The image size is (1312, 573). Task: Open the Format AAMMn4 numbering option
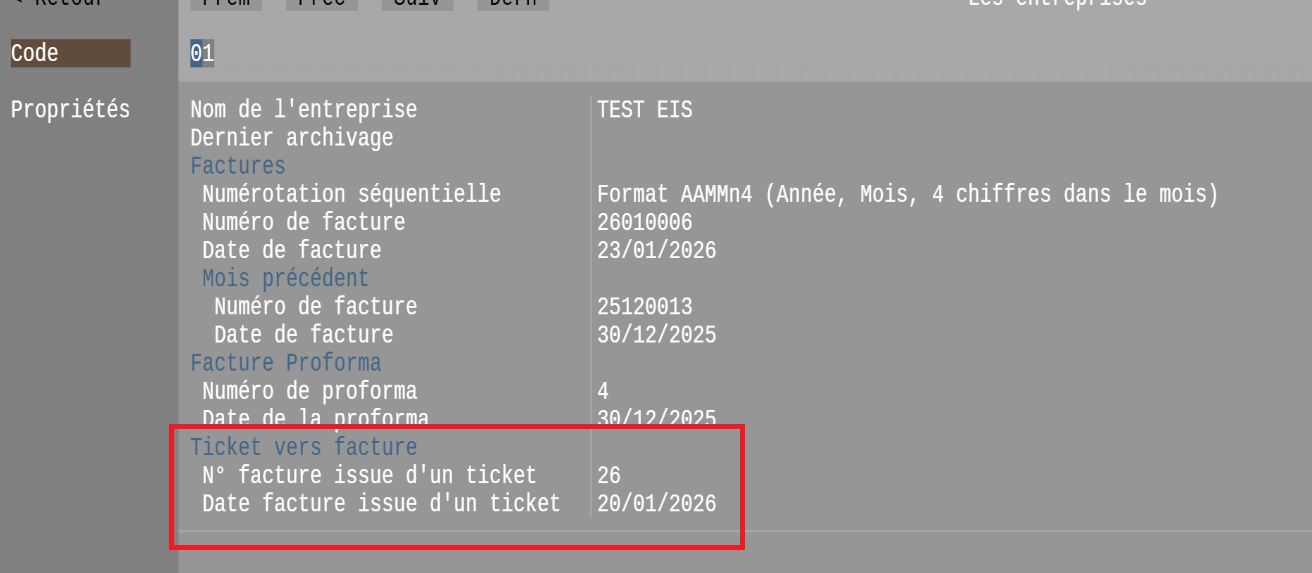[x=907, y=194]
